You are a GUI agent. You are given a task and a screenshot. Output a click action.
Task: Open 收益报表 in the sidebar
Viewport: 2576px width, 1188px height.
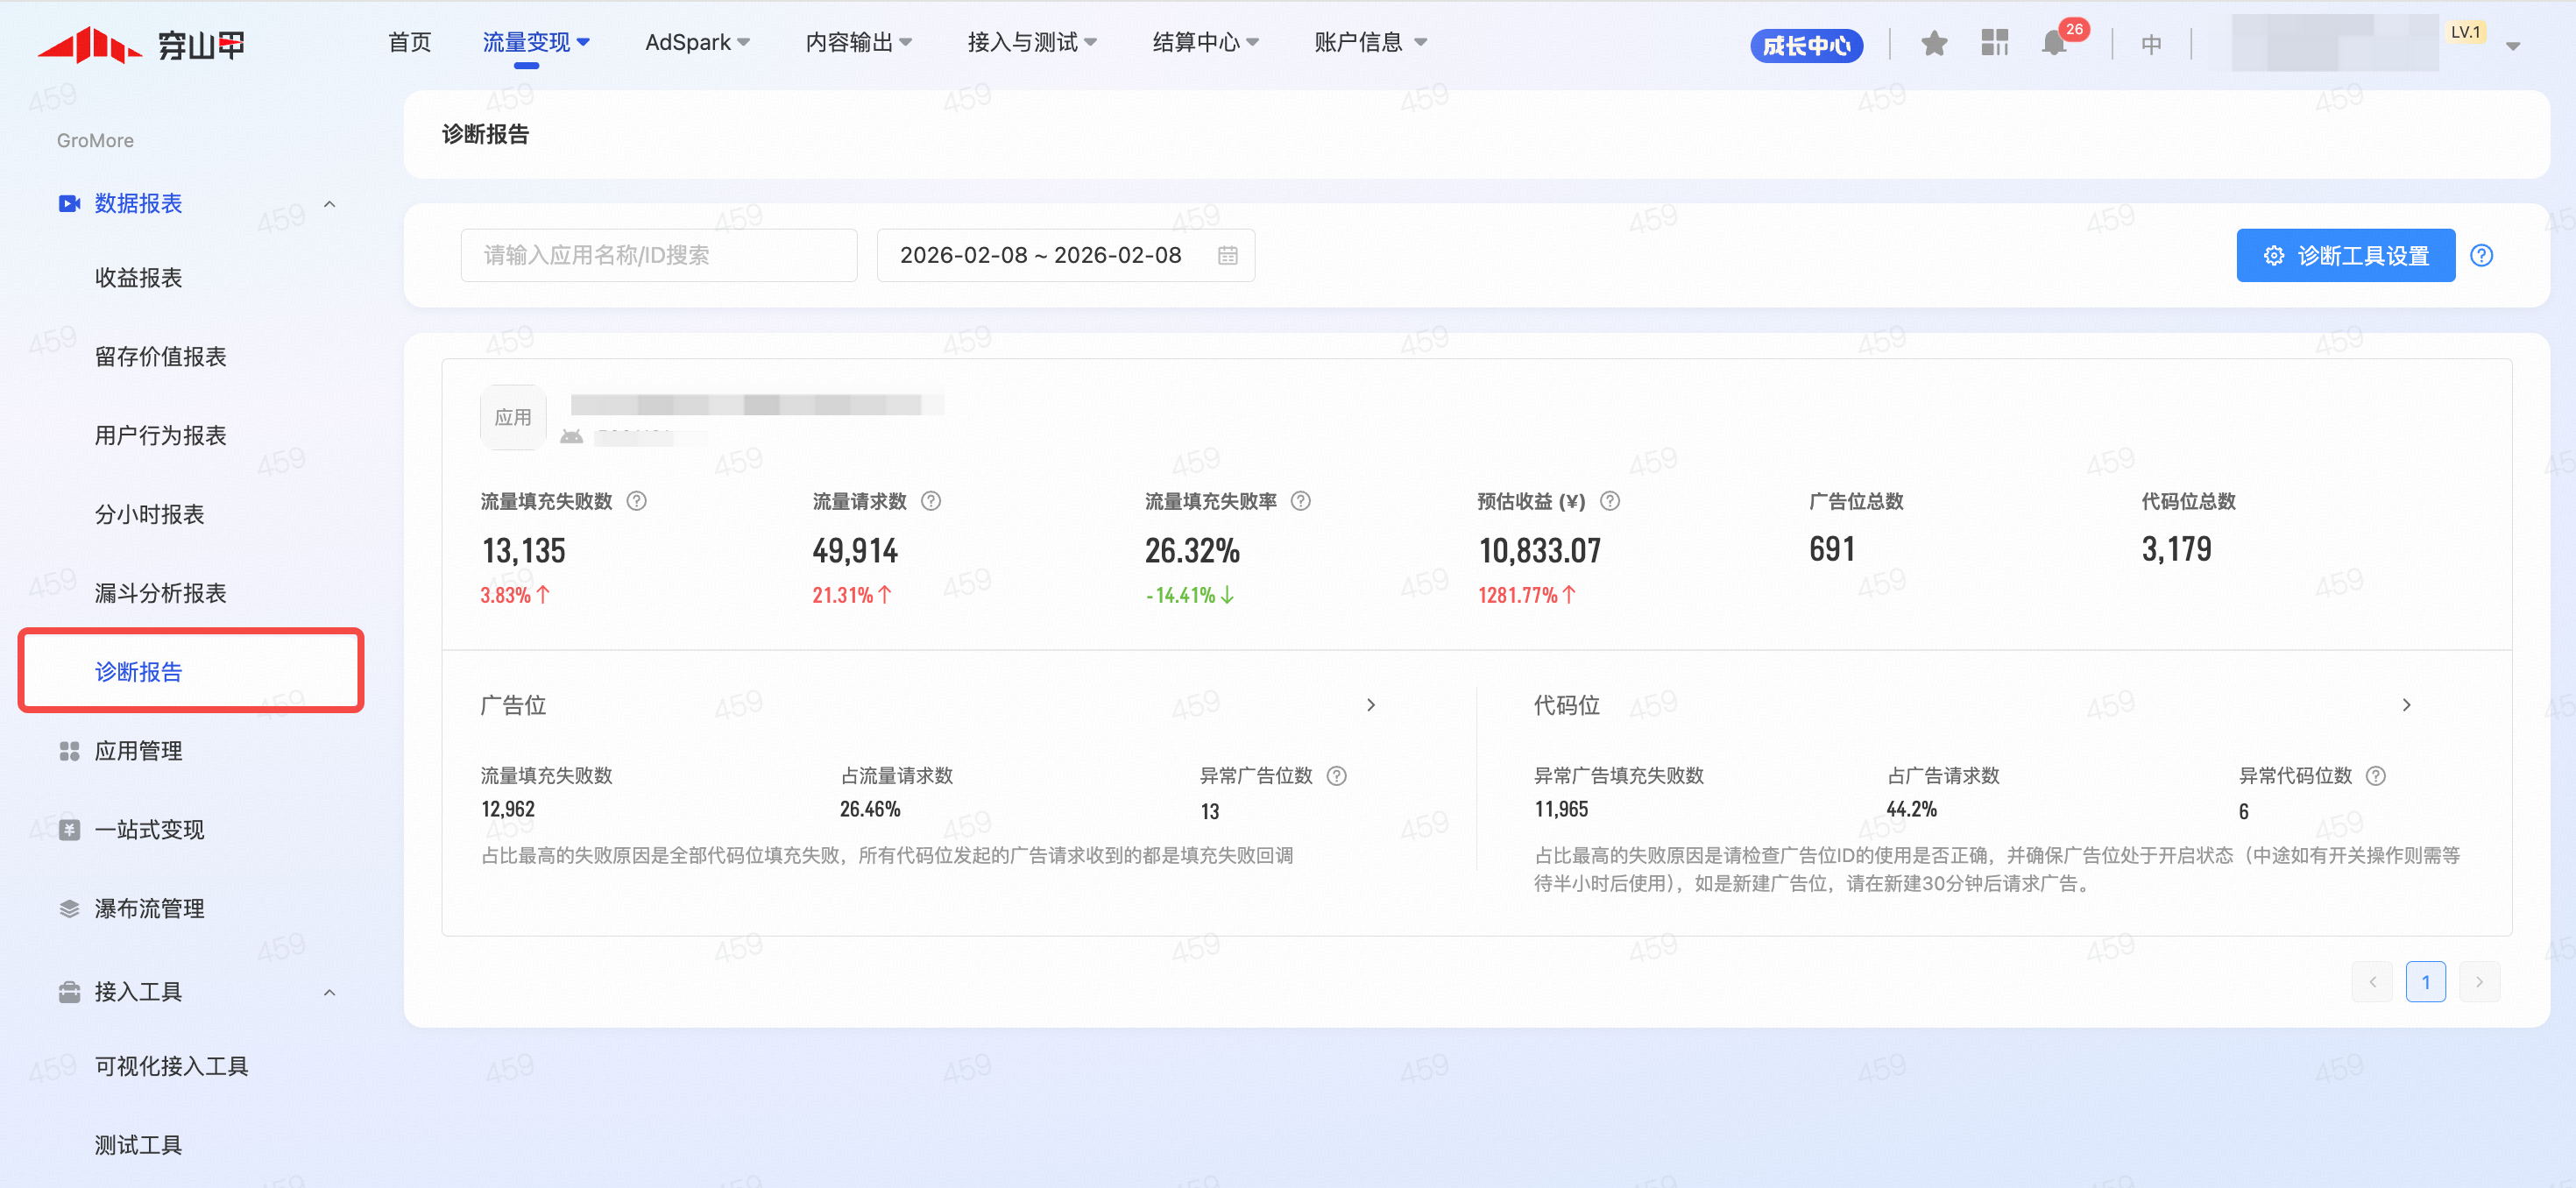pyautogui.click(x=138, y=278)
